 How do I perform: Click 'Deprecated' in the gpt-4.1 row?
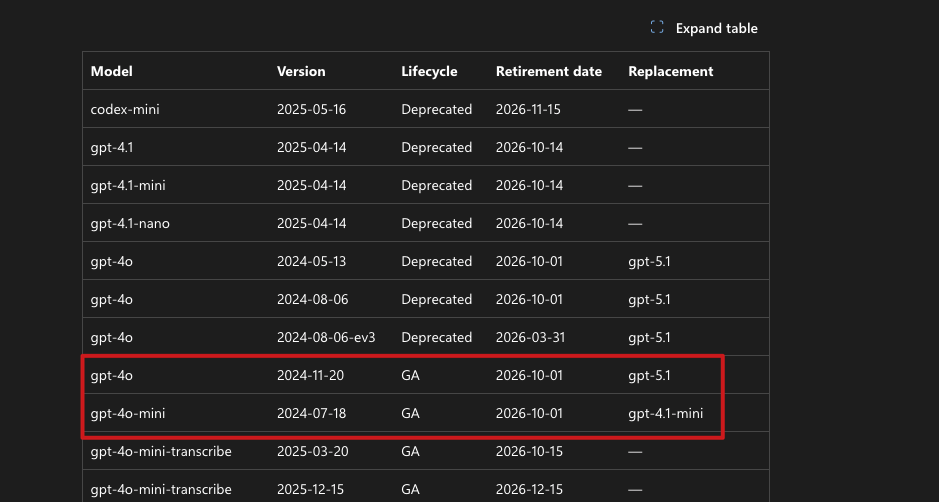click(x=437, y=147)
